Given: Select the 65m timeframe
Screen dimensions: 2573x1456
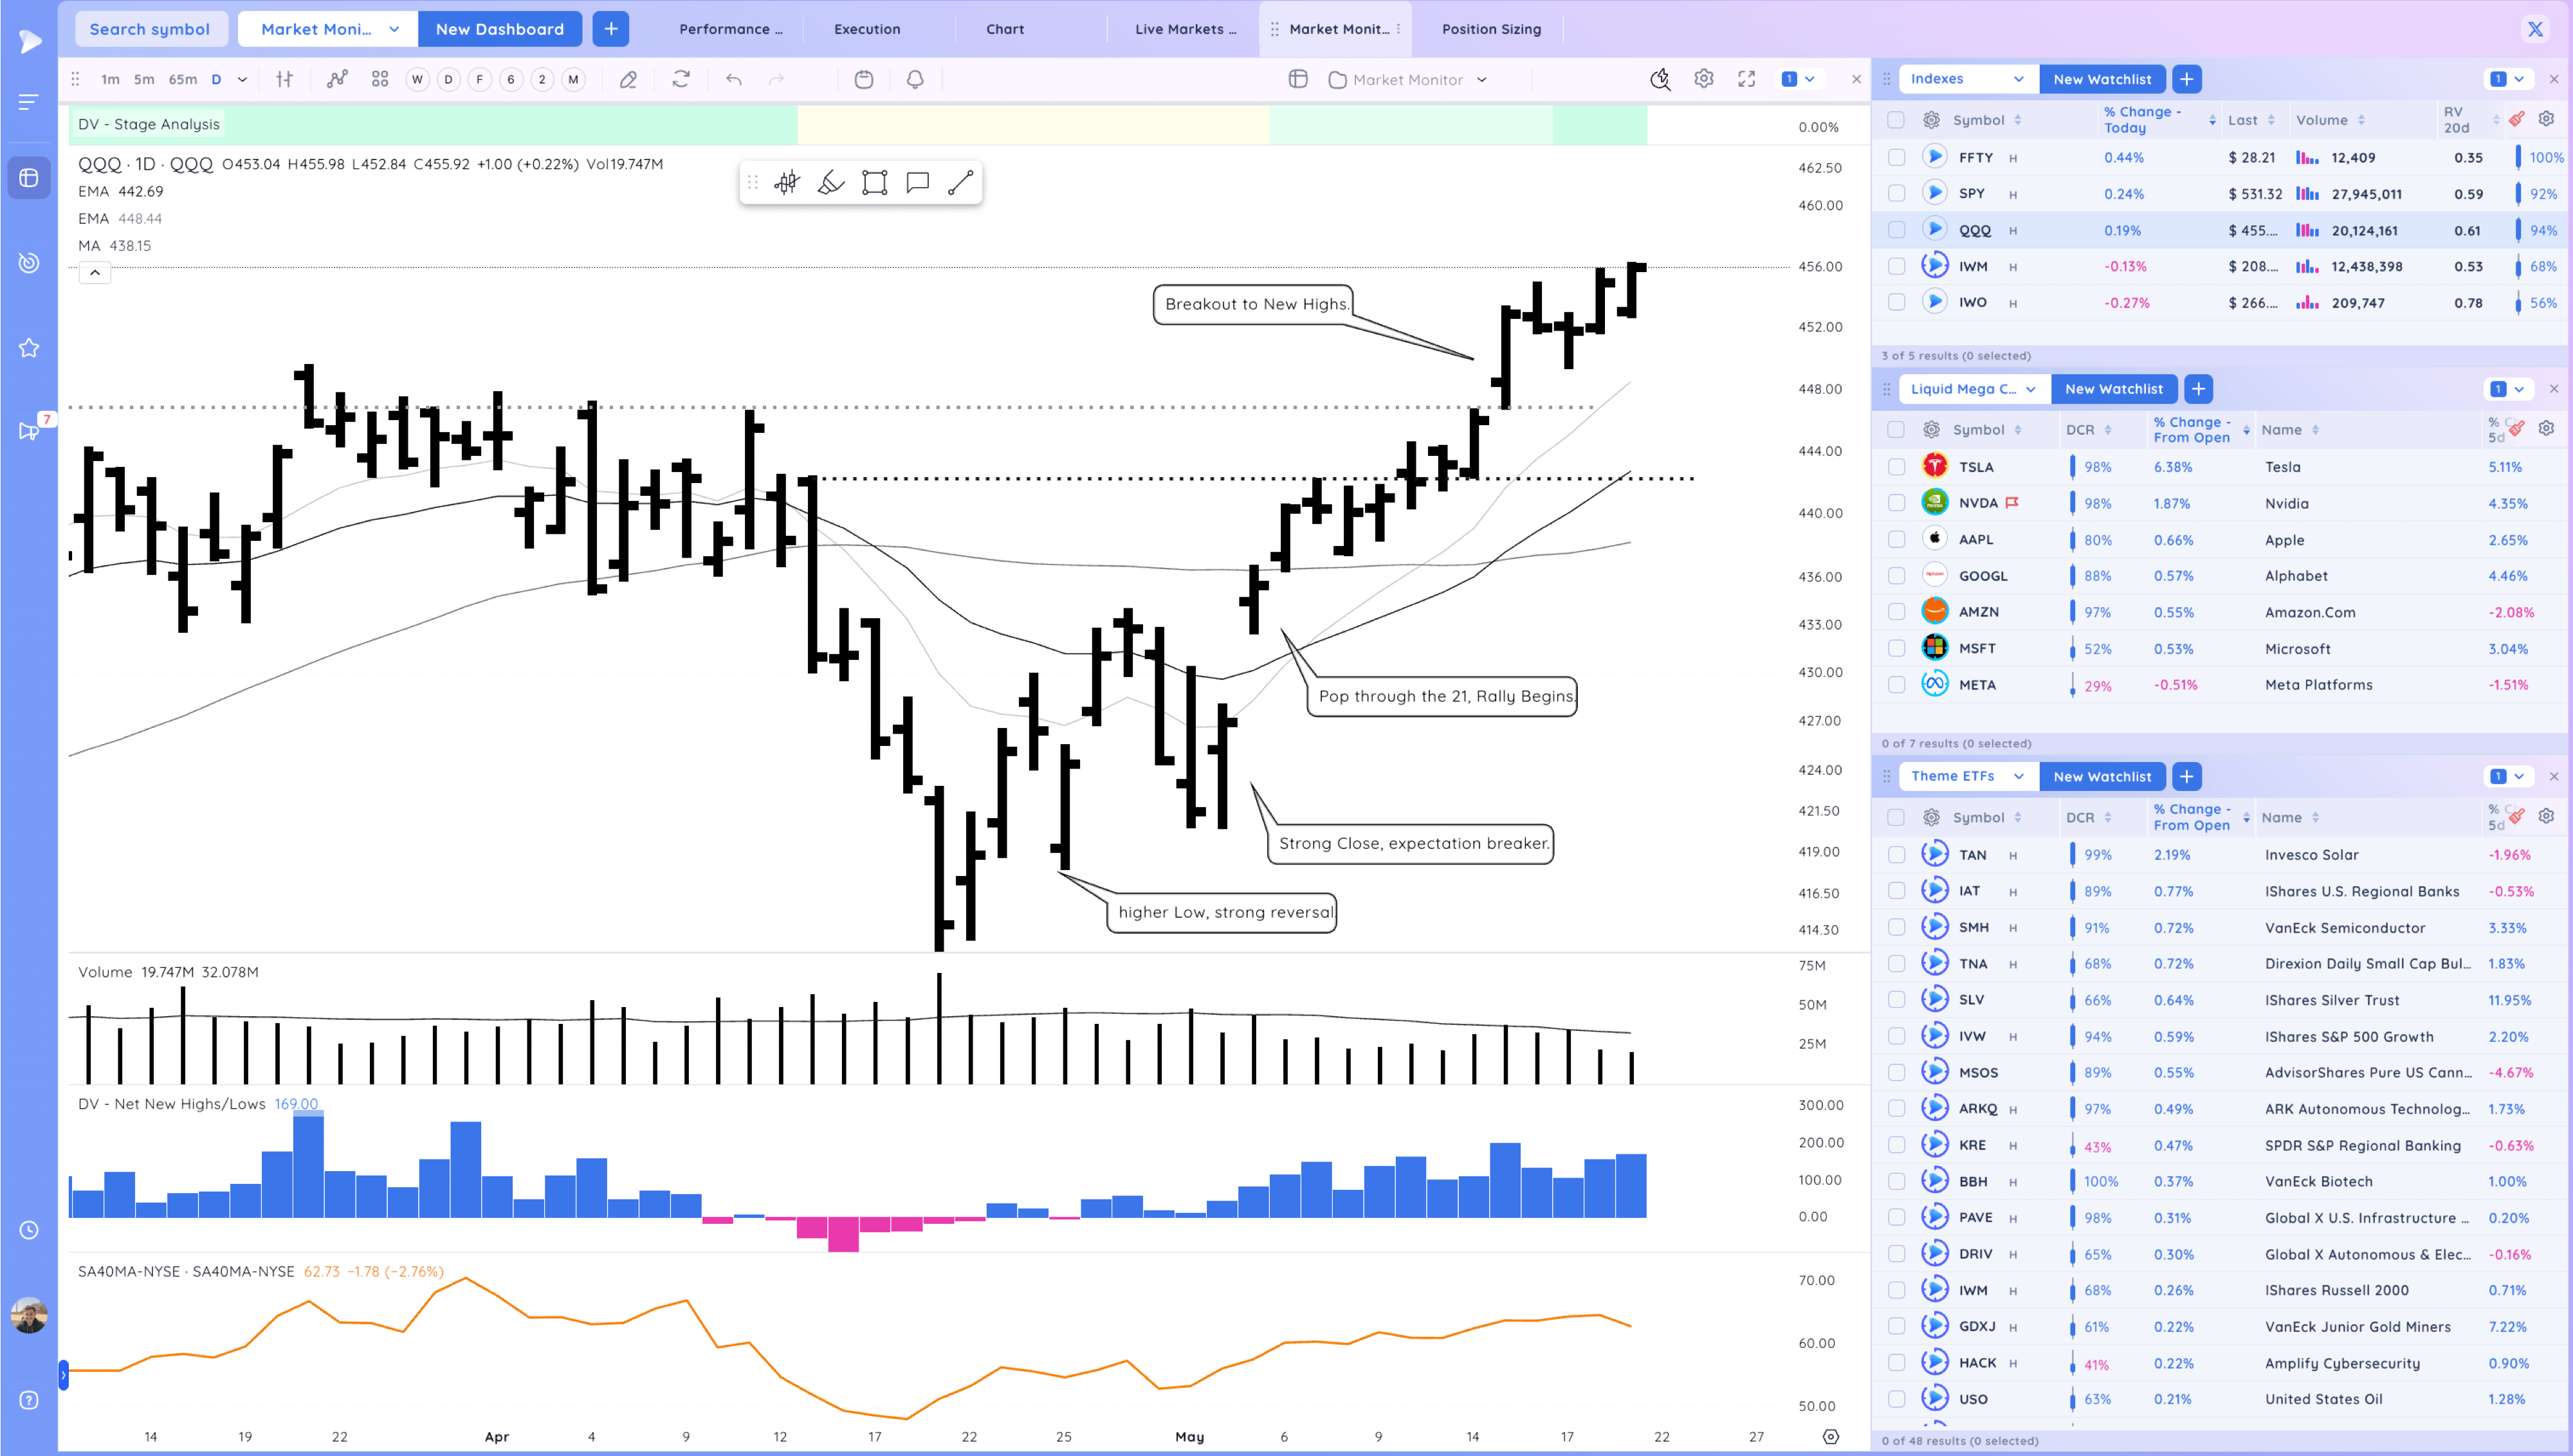Looking at the screenshot, I should (x=182, y=79).
